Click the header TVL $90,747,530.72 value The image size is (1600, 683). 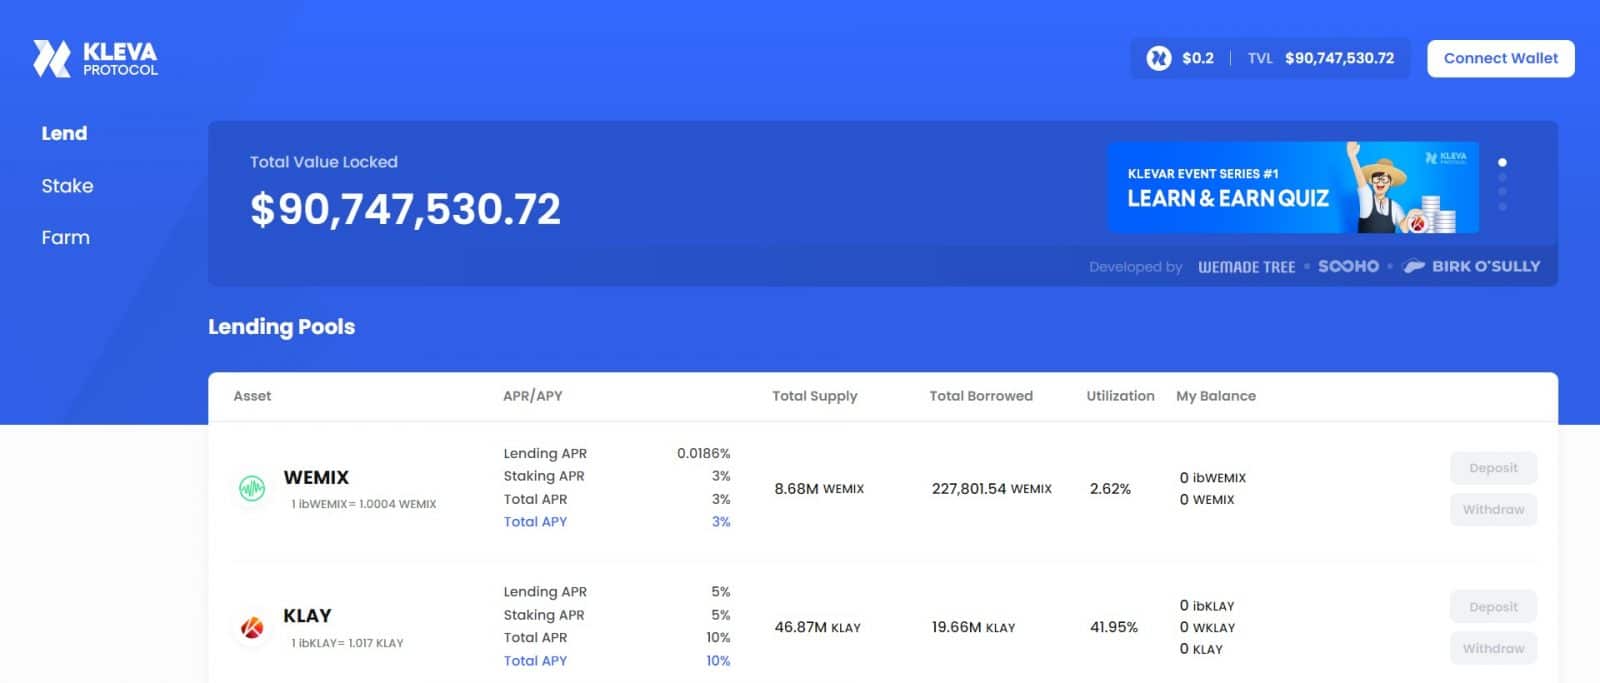tap(1339, 58)
